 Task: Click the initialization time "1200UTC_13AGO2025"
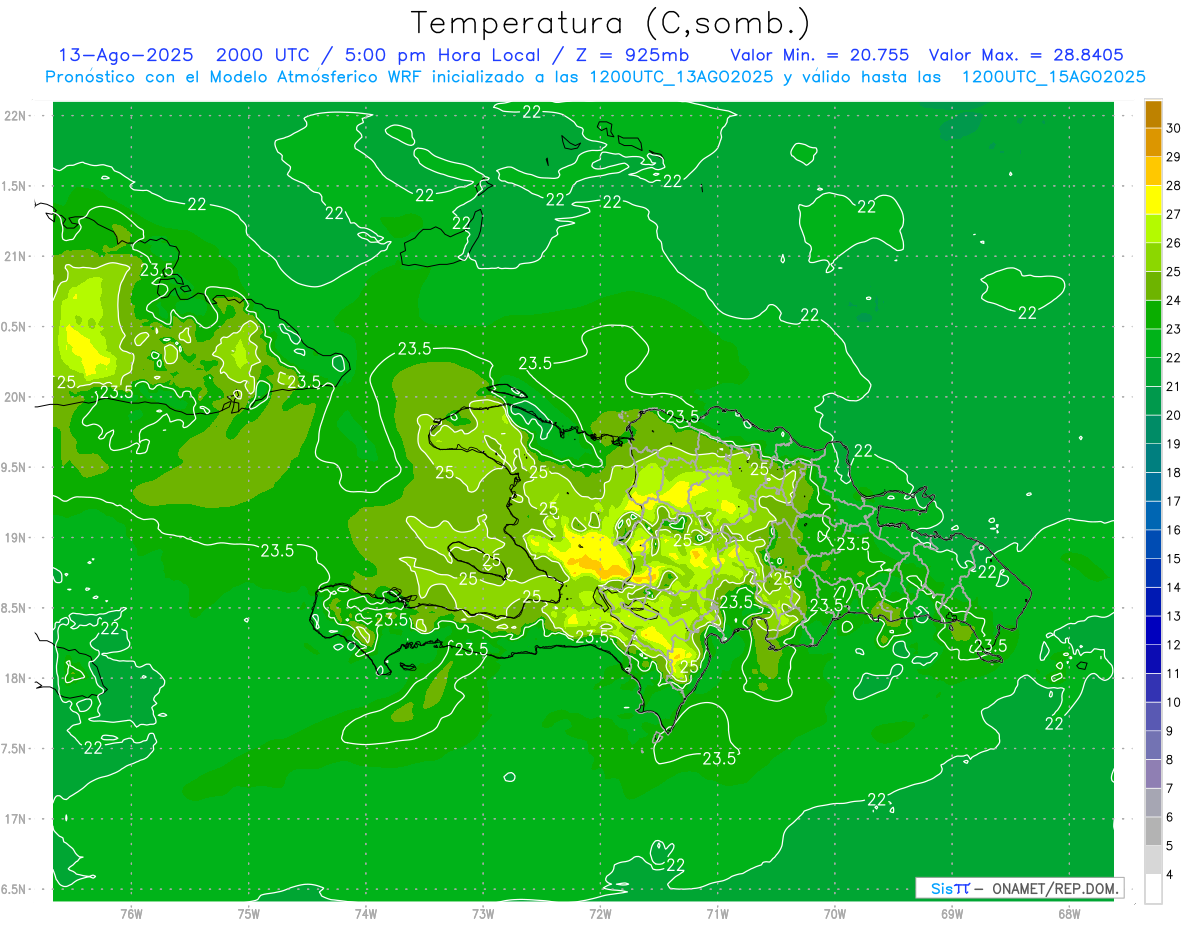tap(680, 77)
